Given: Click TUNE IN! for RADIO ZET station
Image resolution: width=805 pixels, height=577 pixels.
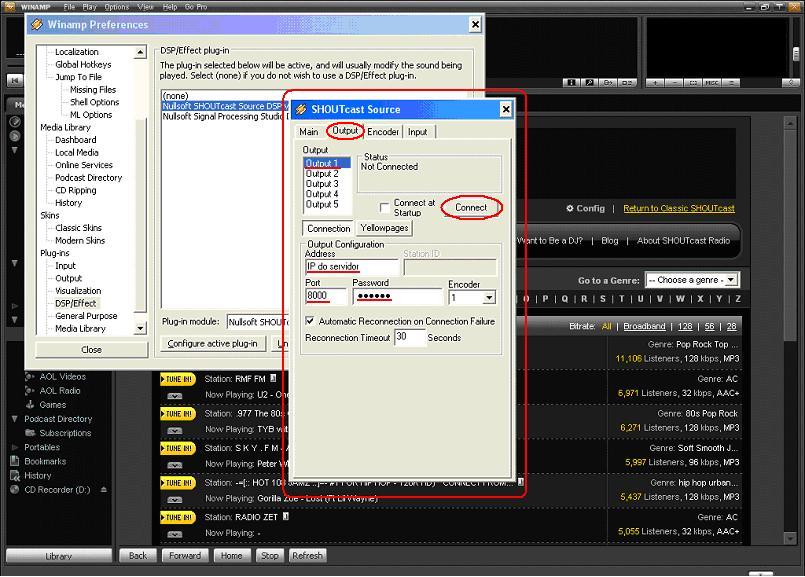Looking at the screenshot, I should coord(176,517).
